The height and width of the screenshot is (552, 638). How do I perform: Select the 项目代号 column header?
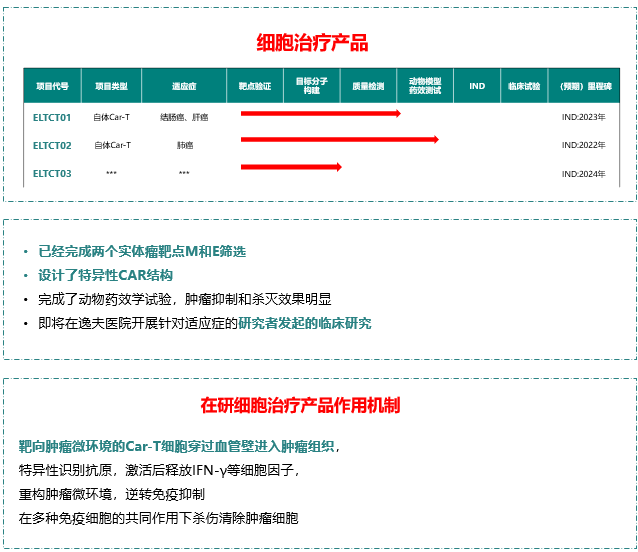pyautogui.click(x=52, y=86)
